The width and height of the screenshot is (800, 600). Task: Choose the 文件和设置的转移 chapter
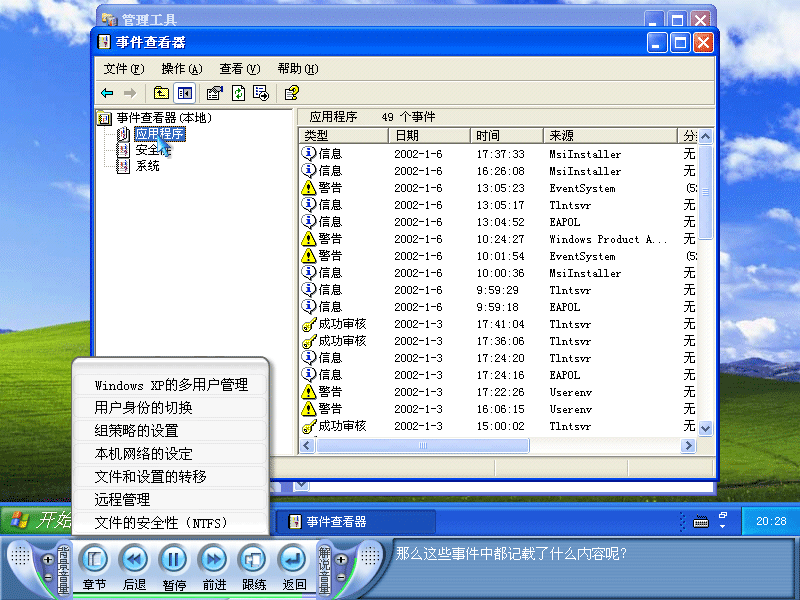click(171, 477)
